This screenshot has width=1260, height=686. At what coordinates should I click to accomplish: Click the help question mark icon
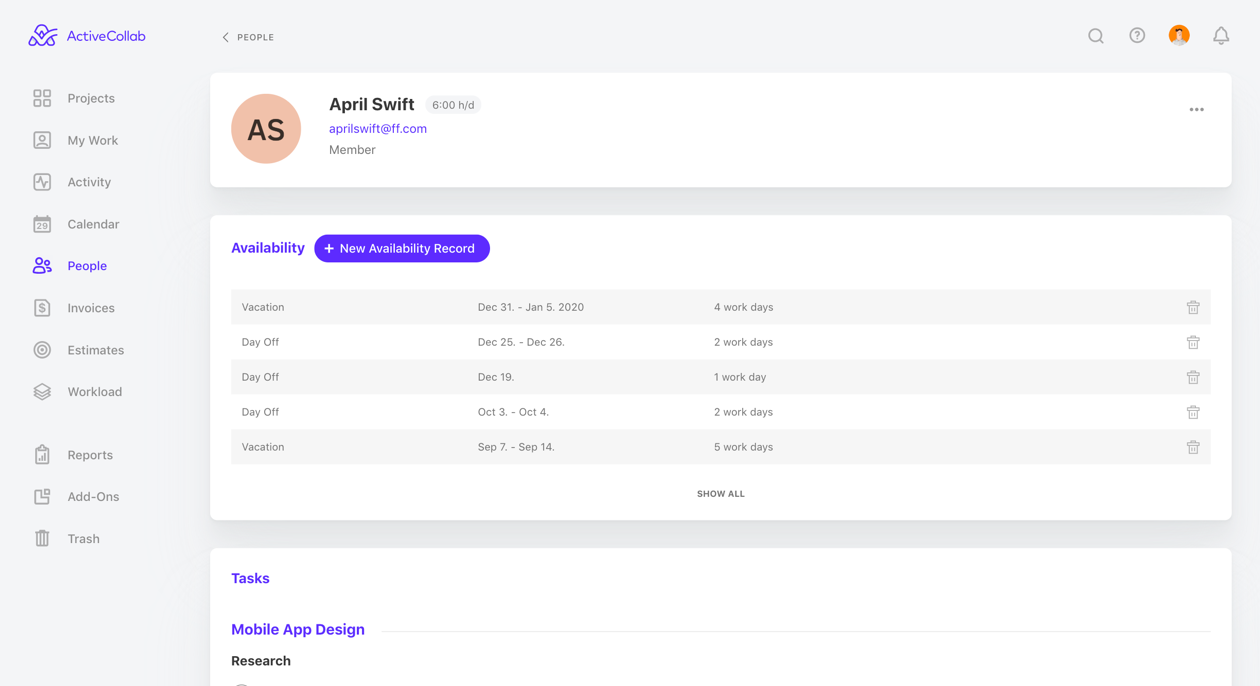click(1137, 36)
